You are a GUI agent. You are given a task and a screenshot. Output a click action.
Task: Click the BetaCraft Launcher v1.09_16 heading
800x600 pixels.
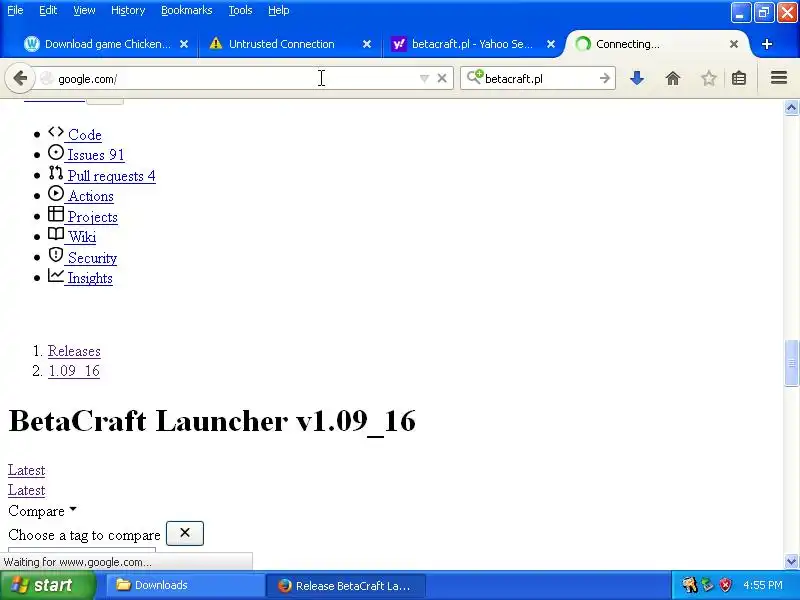click(x=212, y=421)
